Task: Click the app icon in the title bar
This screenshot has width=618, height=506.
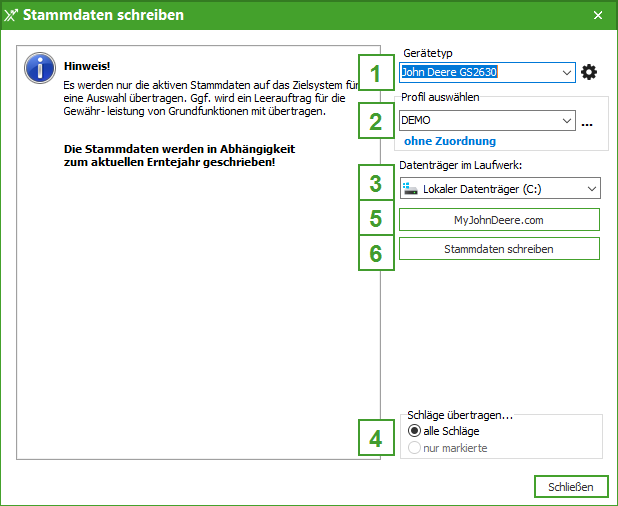Action: pyautogui.click(x=12, y=15)
